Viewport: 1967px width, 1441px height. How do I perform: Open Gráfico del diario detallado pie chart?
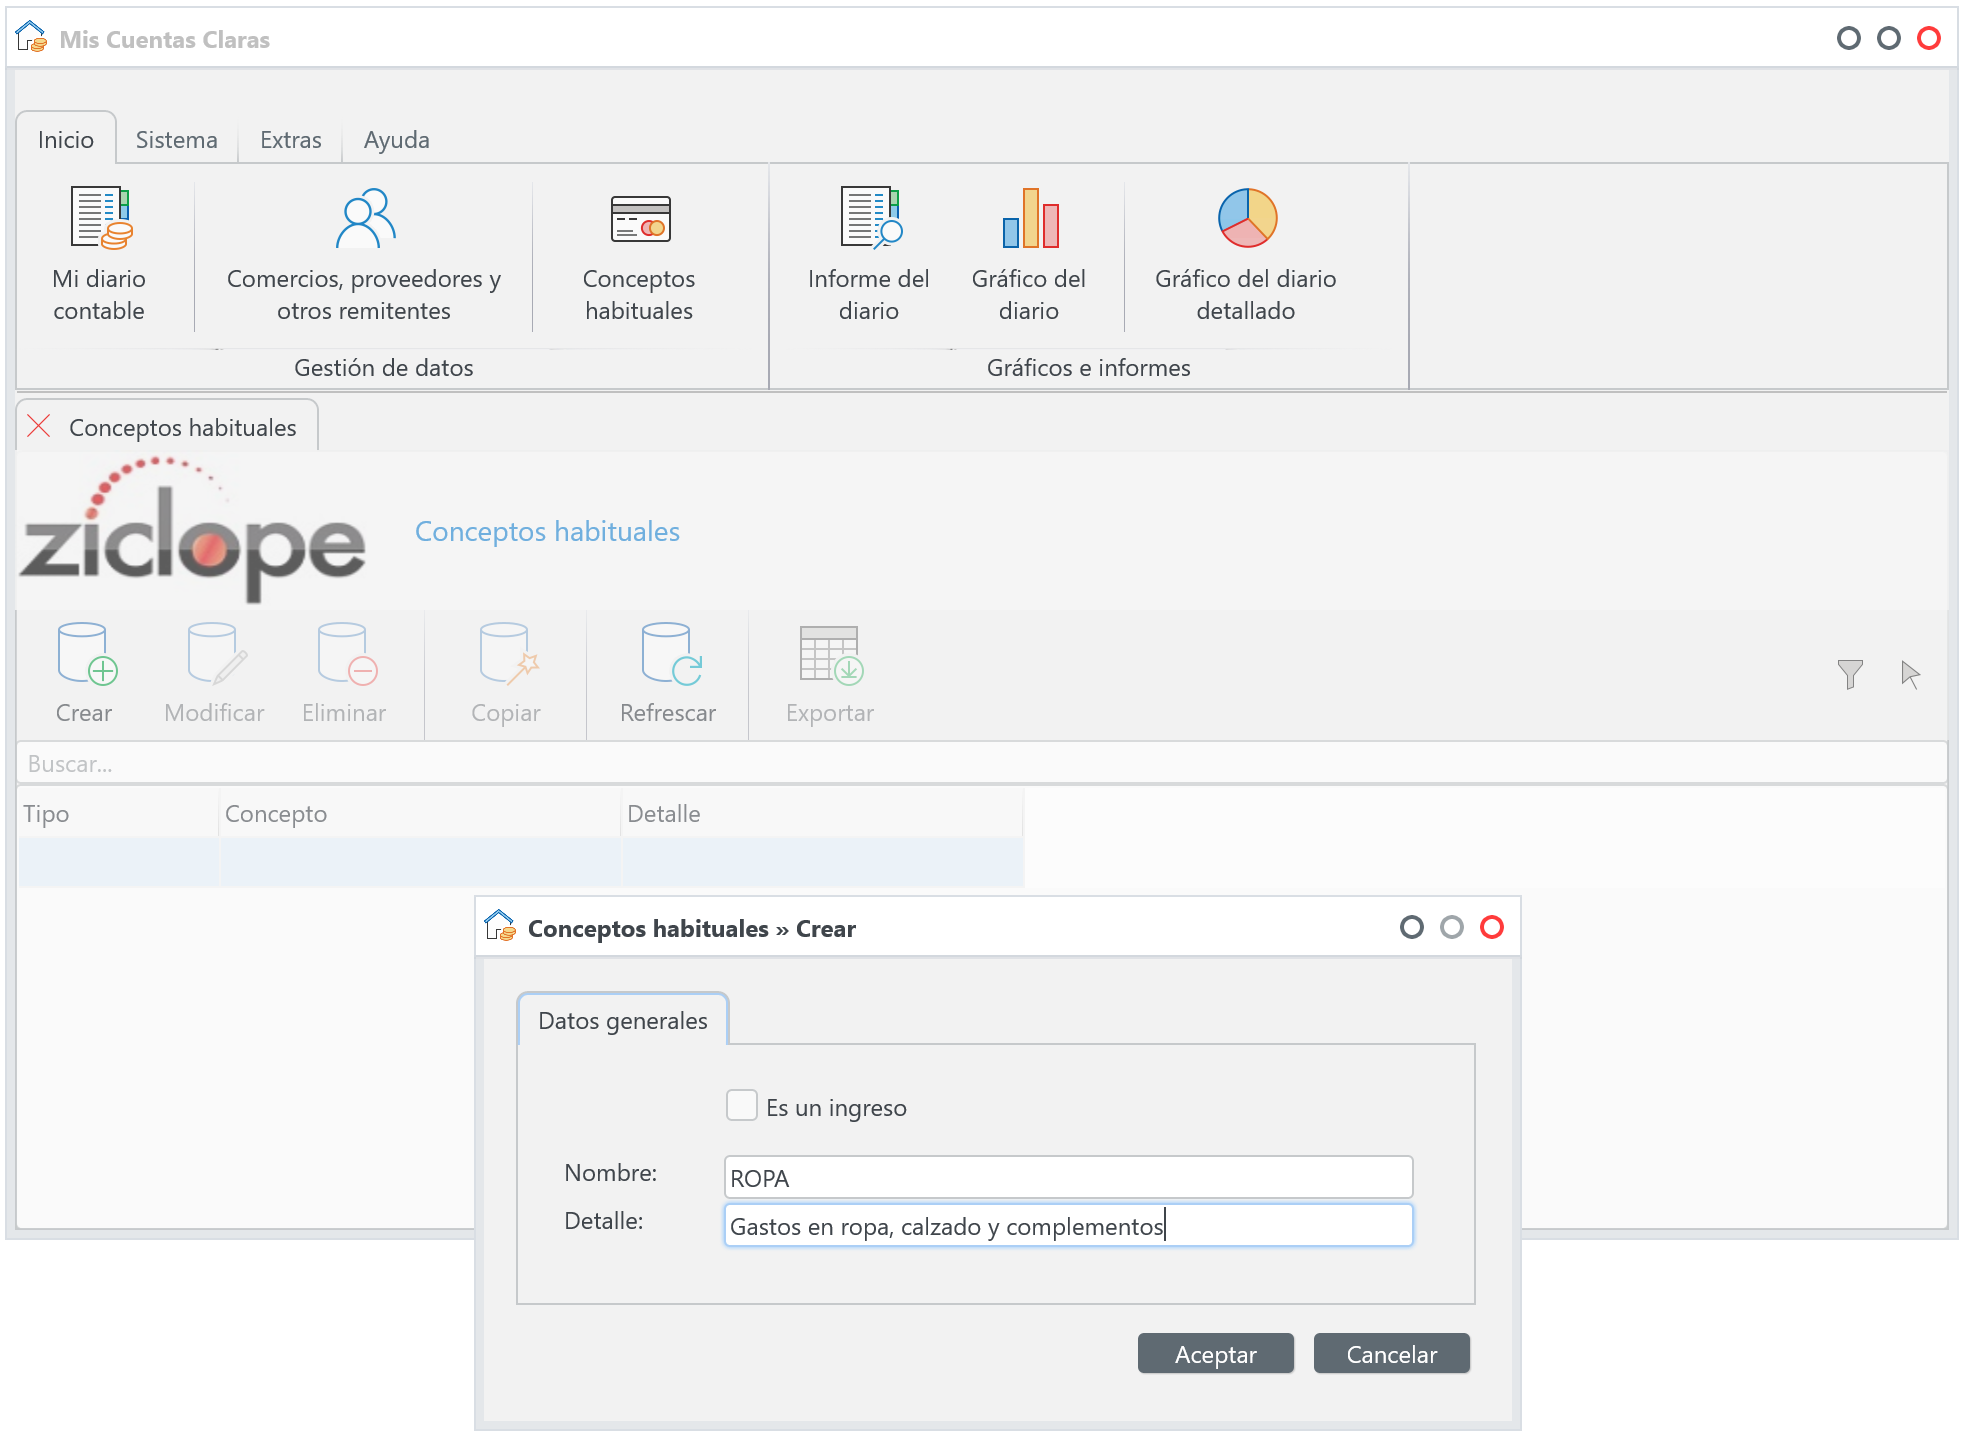click(x=1245, y=254)
